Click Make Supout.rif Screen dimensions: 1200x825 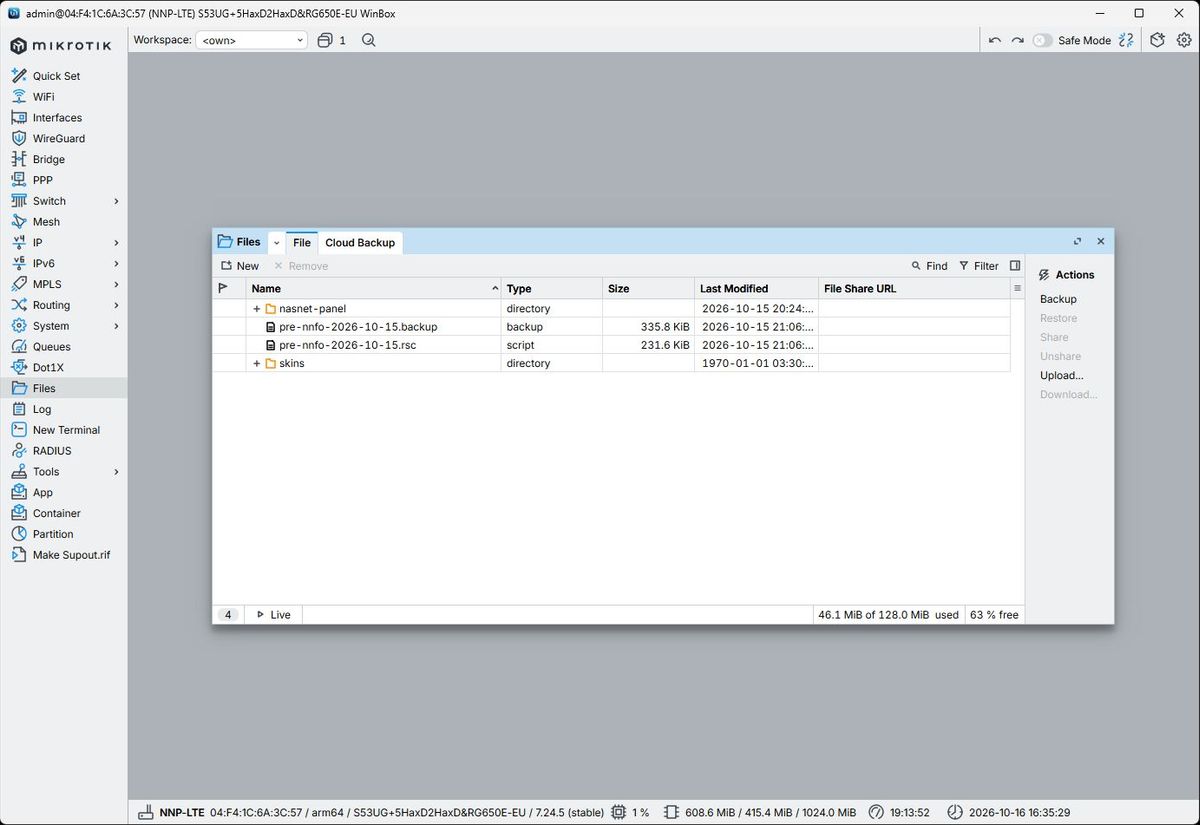71,555
